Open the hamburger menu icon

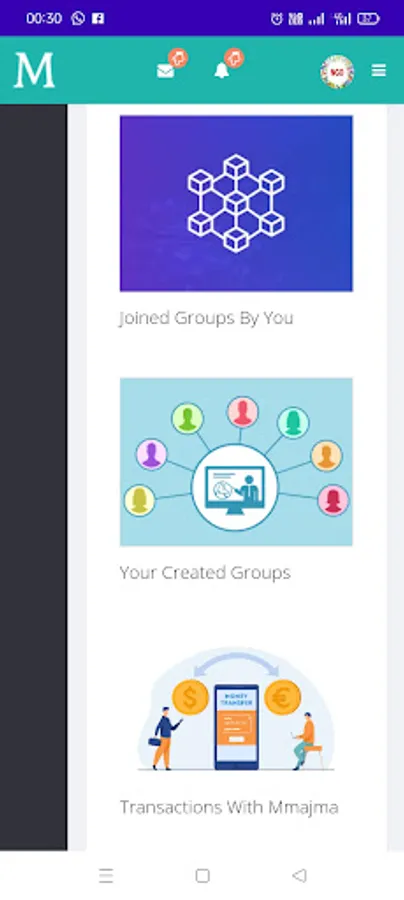[379, 70]
